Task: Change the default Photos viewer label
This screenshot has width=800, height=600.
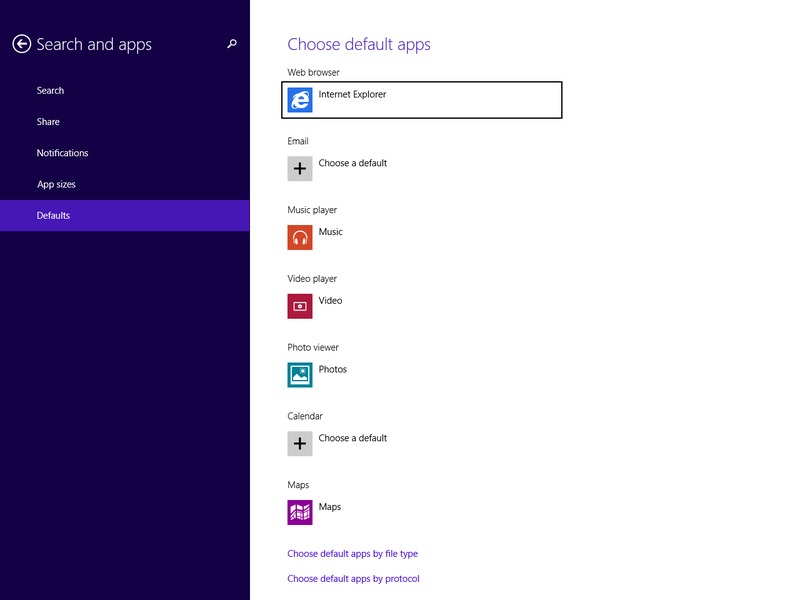Action: [333, 369]
